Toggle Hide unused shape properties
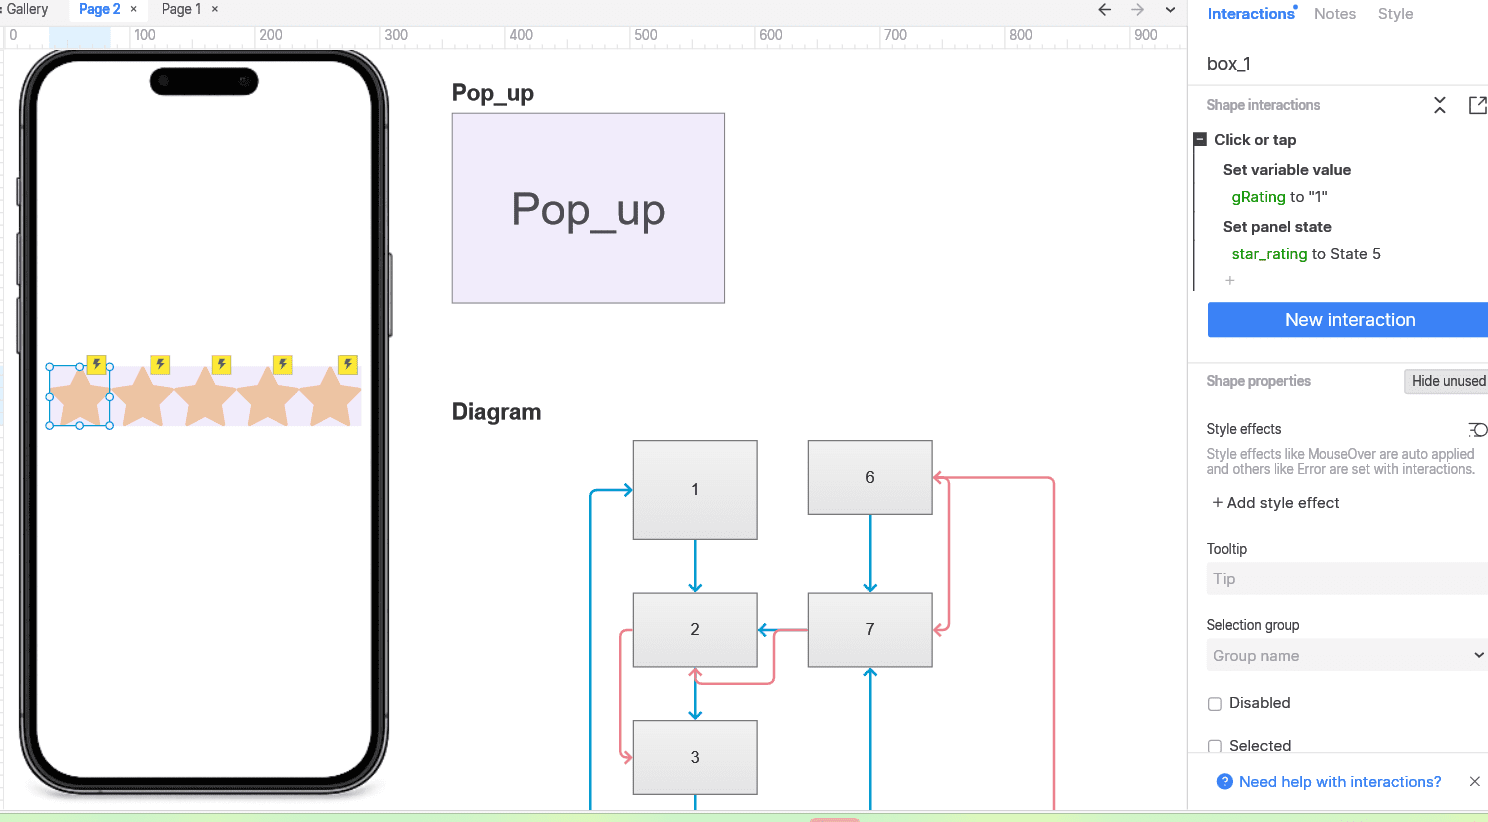1488x822 pixels. point(1447,381)
